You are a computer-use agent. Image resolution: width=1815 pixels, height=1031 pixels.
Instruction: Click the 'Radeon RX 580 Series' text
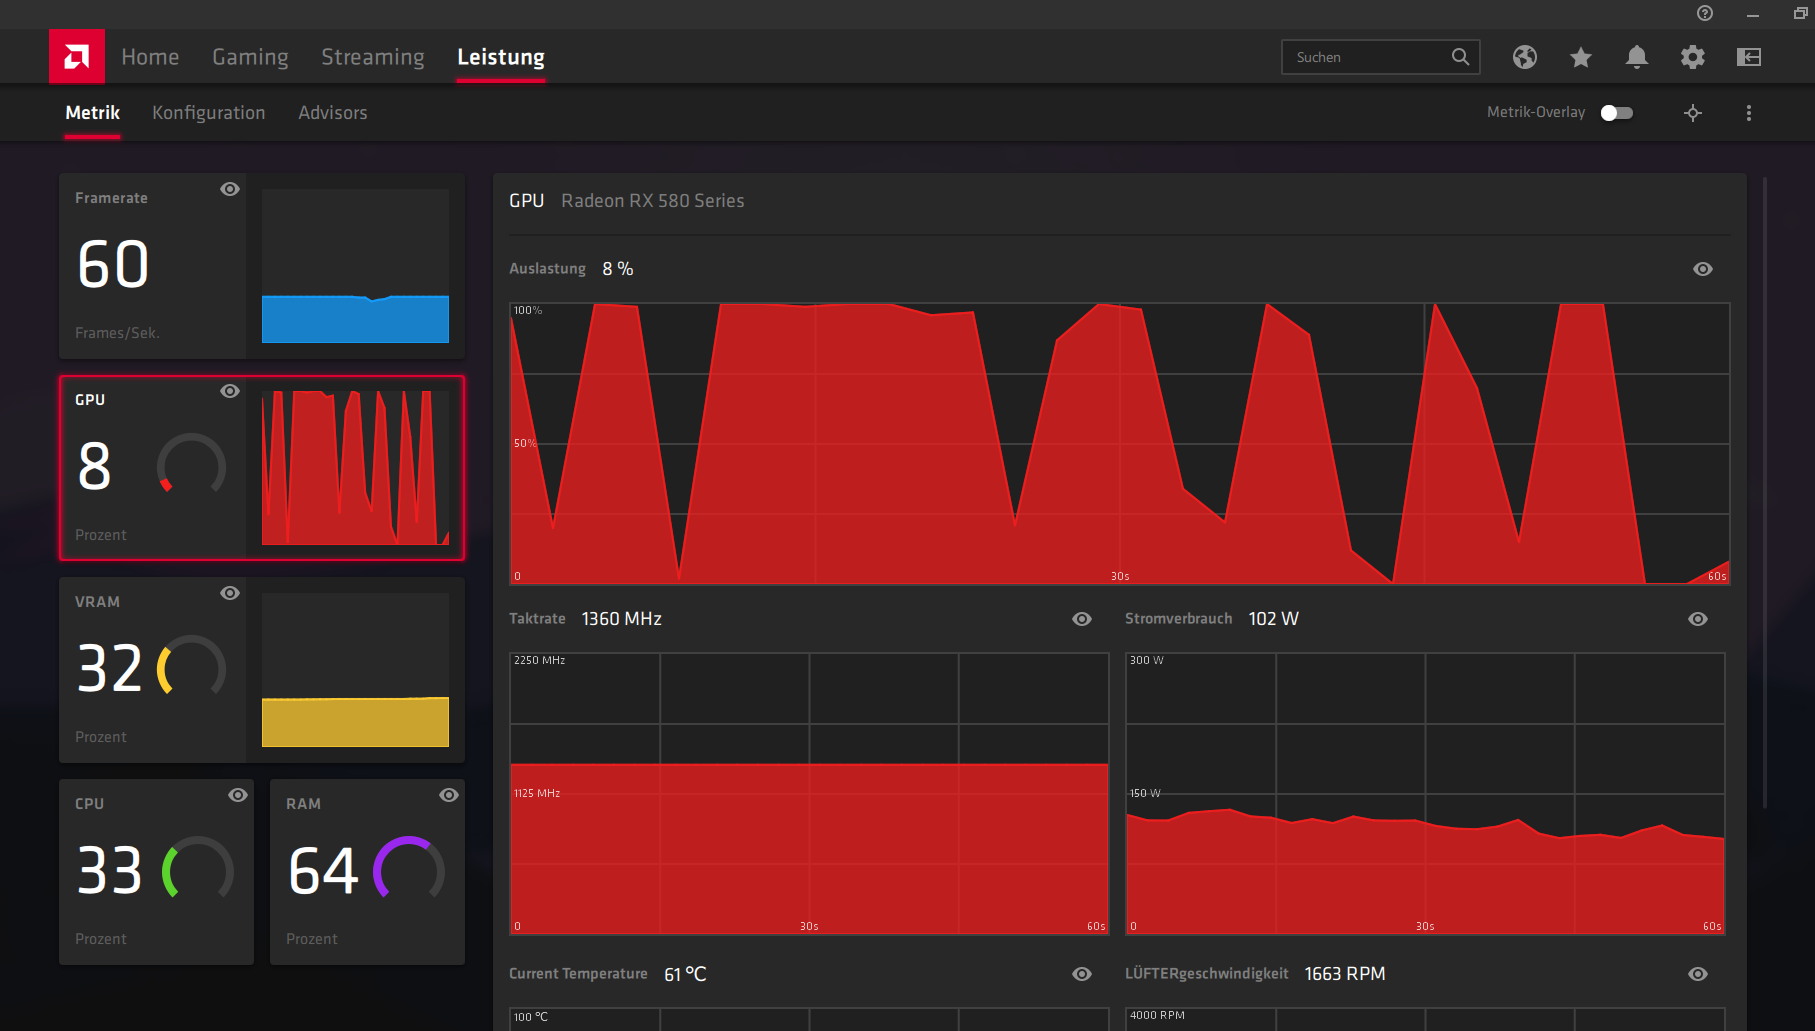[653, 201]
